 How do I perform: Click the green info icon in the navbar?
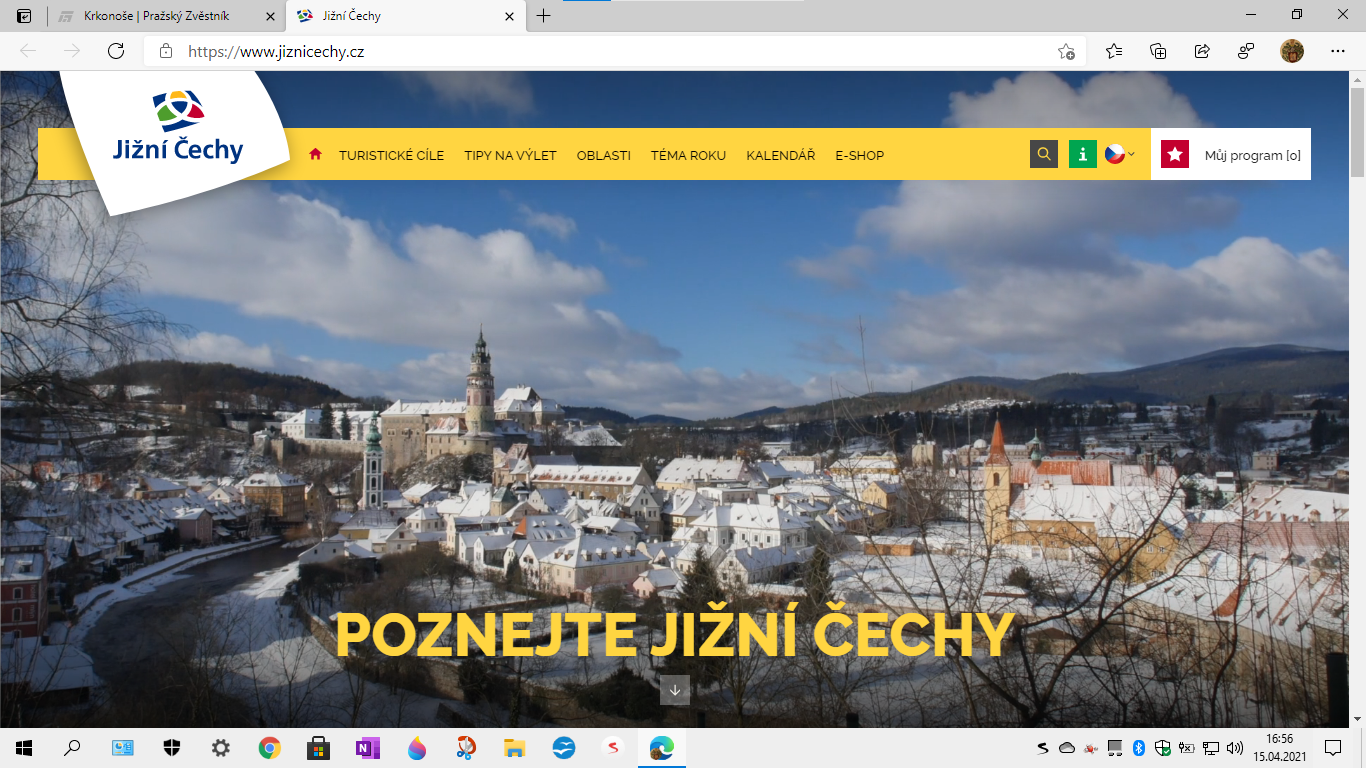click(1083, 154)
